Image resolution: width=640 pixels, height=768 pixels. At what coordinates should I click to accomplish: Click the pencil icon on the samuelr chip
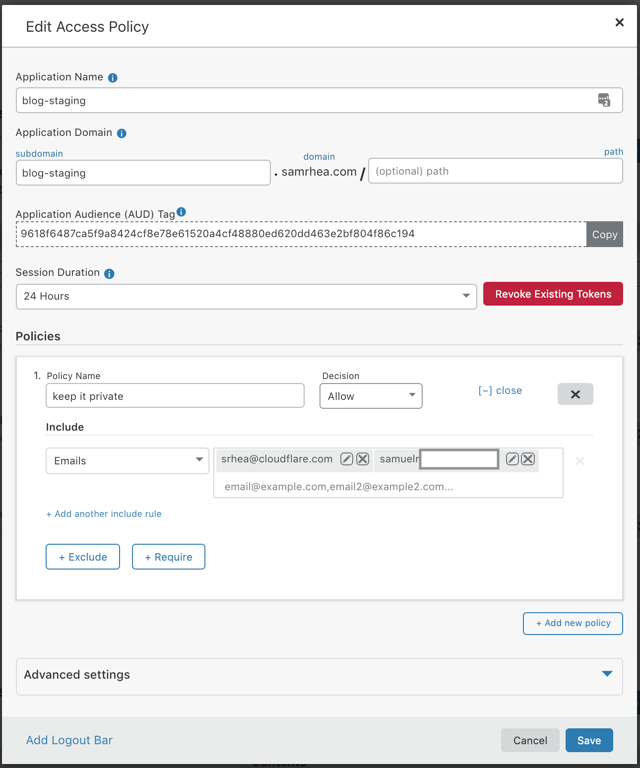512,459
